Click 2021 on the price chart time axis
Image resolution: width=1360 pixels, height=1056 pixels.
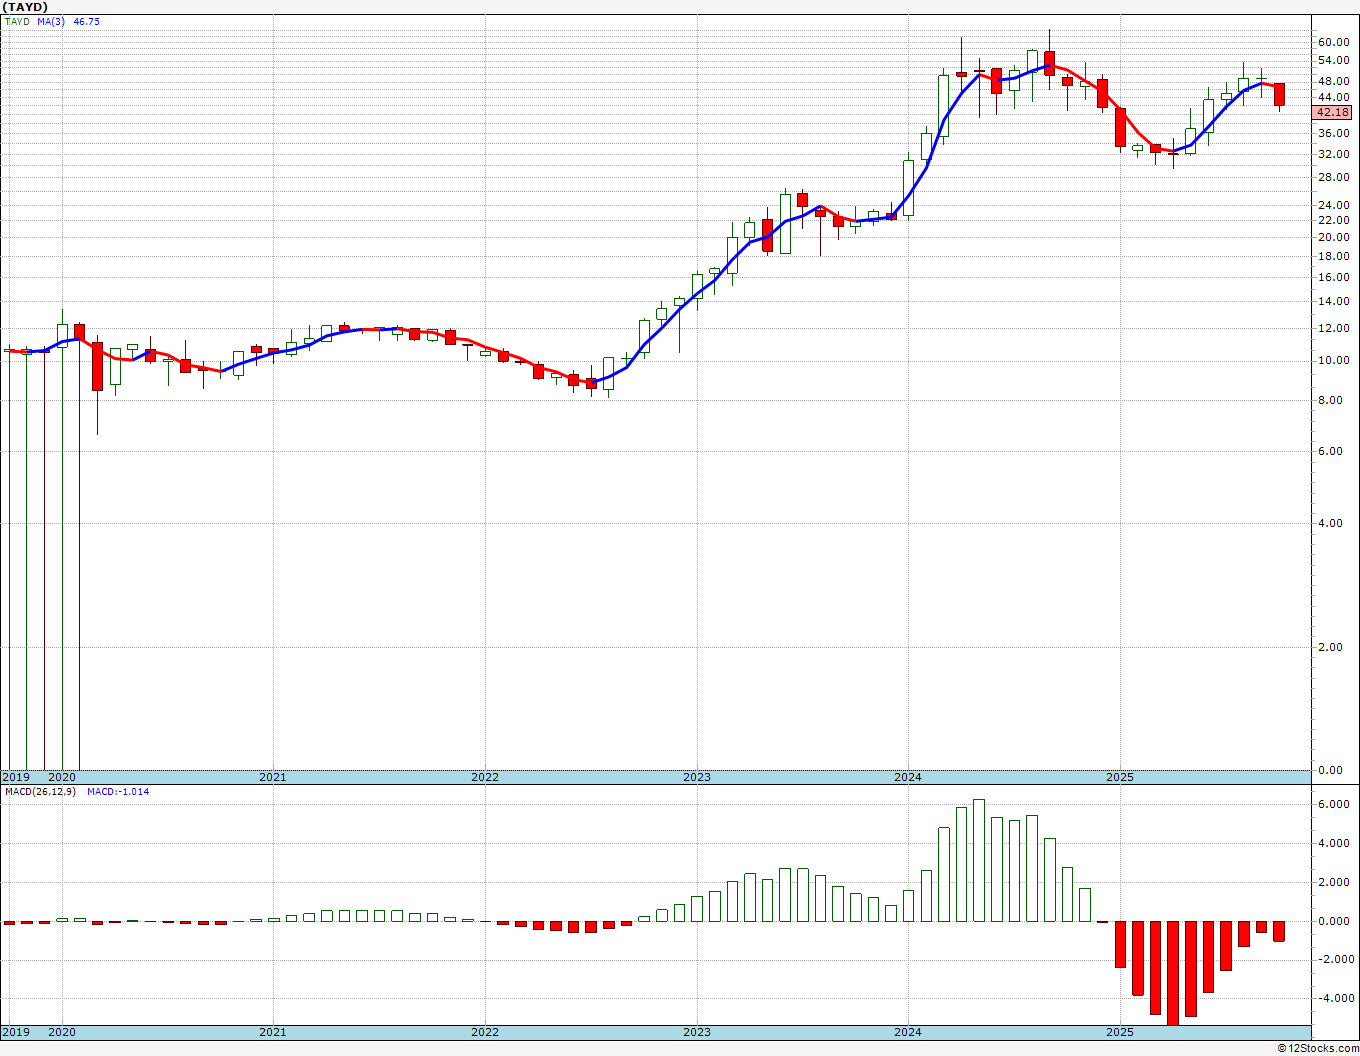tap(273, 777)
